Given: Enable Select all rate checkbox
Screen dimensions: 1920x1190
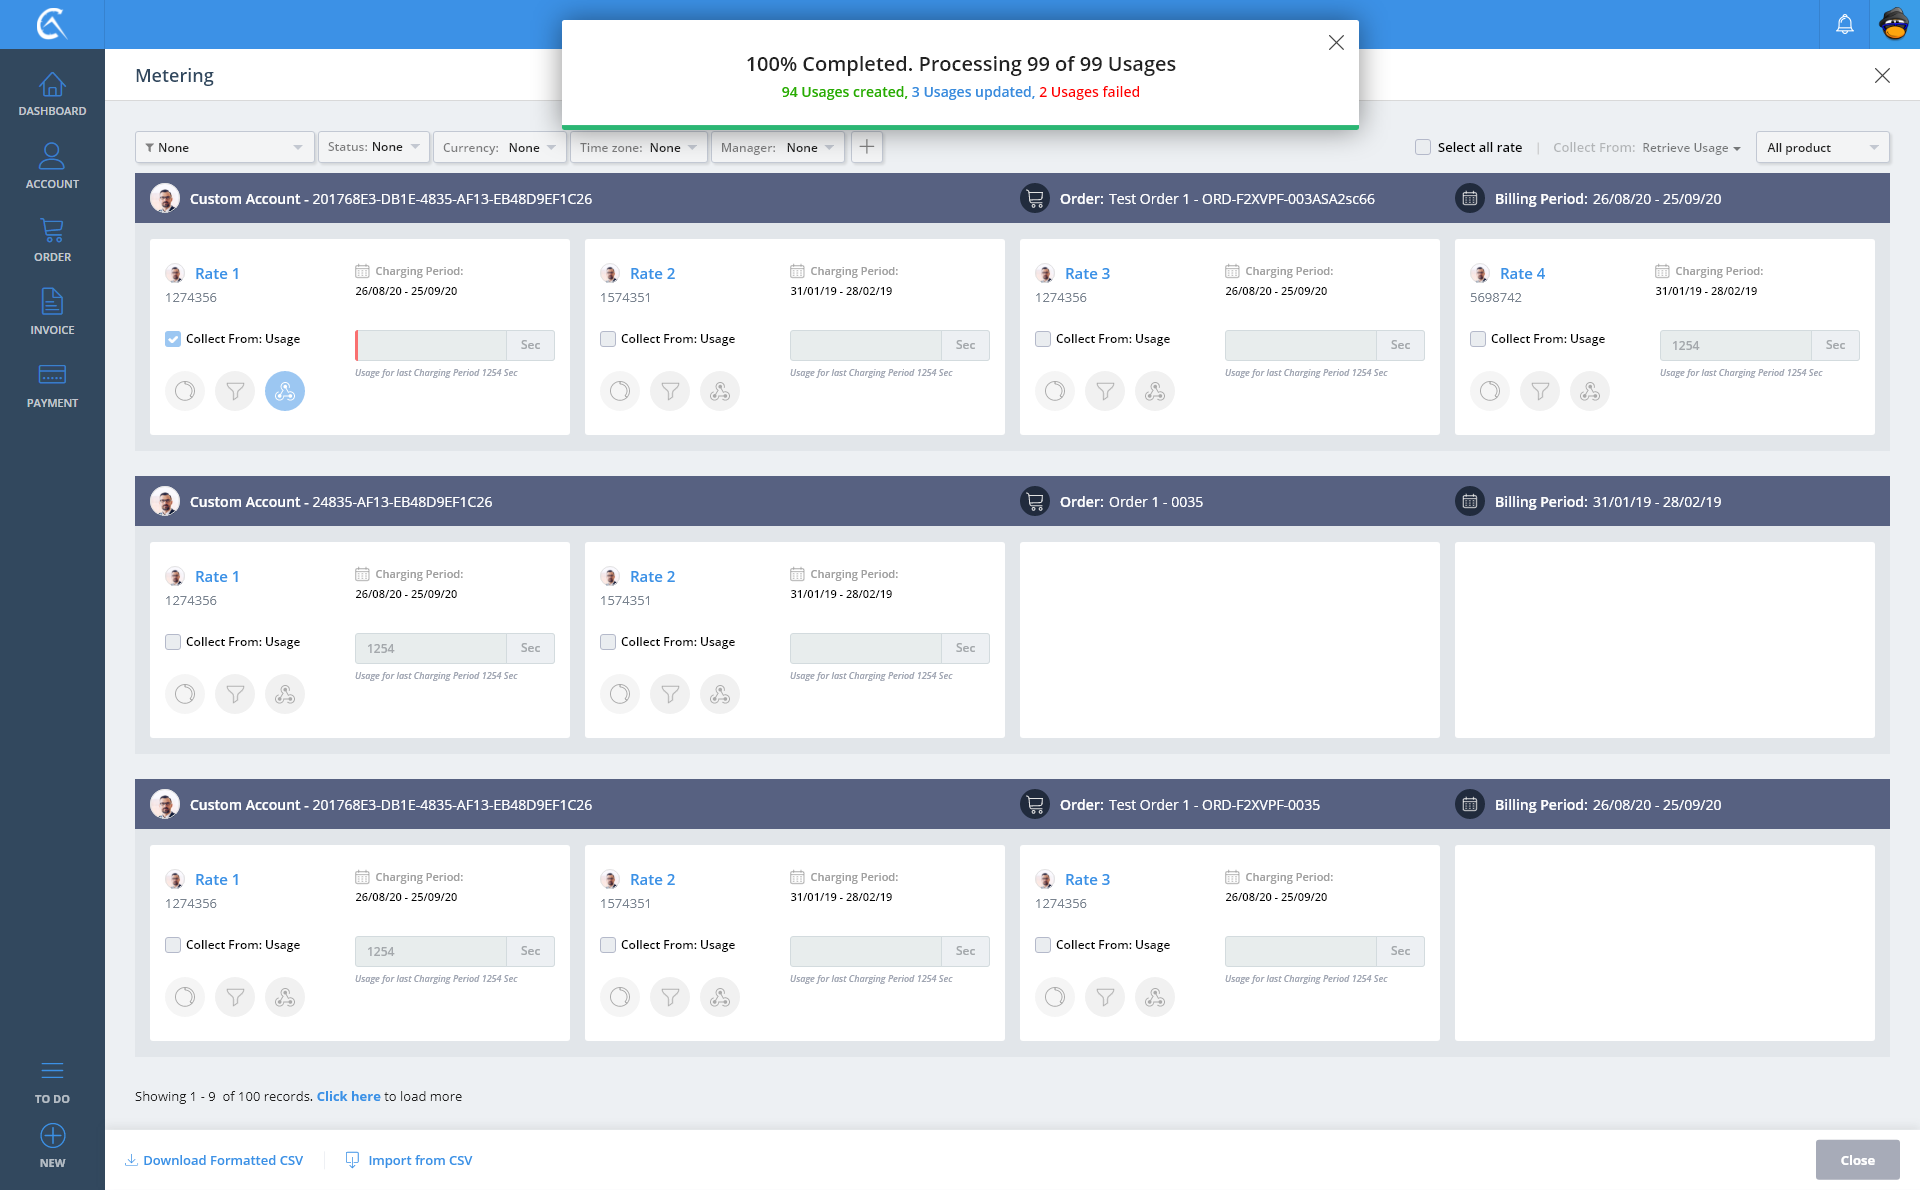Looking at the screenshot, I should tap(1423, 147).
